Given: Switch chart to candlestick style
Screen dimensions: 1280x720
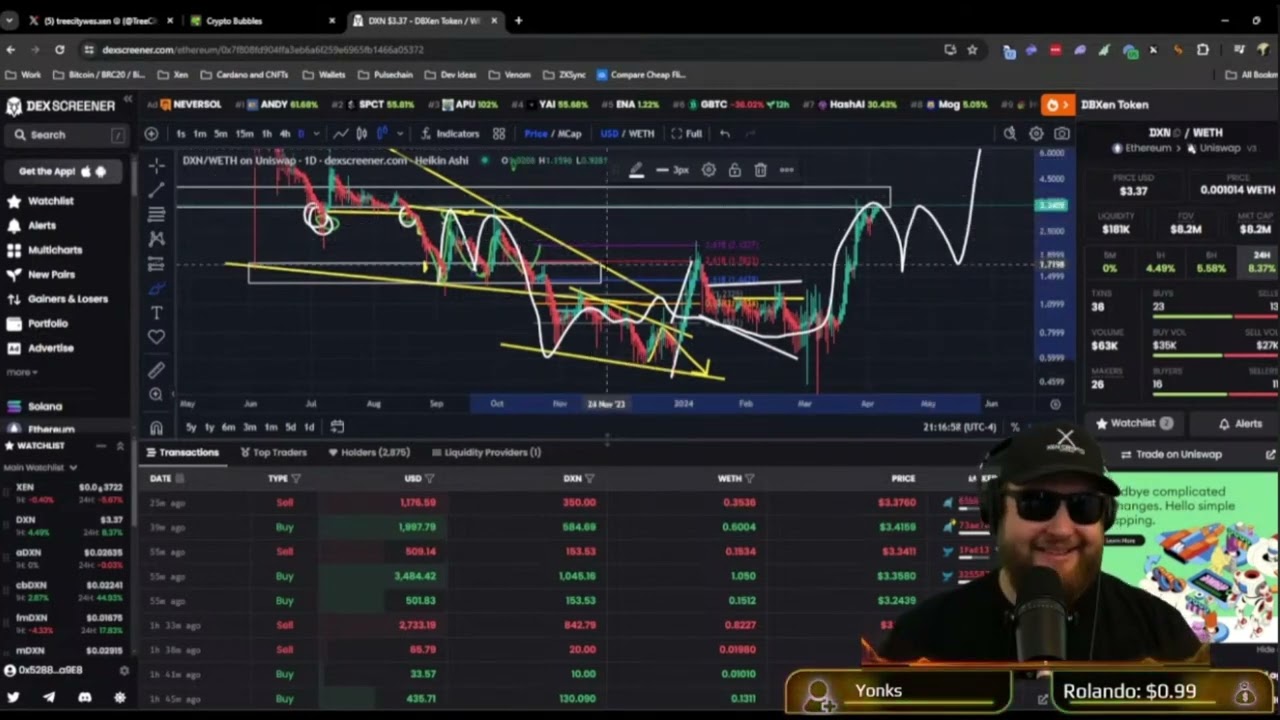Looking at the screenshot, I should (x=361, y=133).
